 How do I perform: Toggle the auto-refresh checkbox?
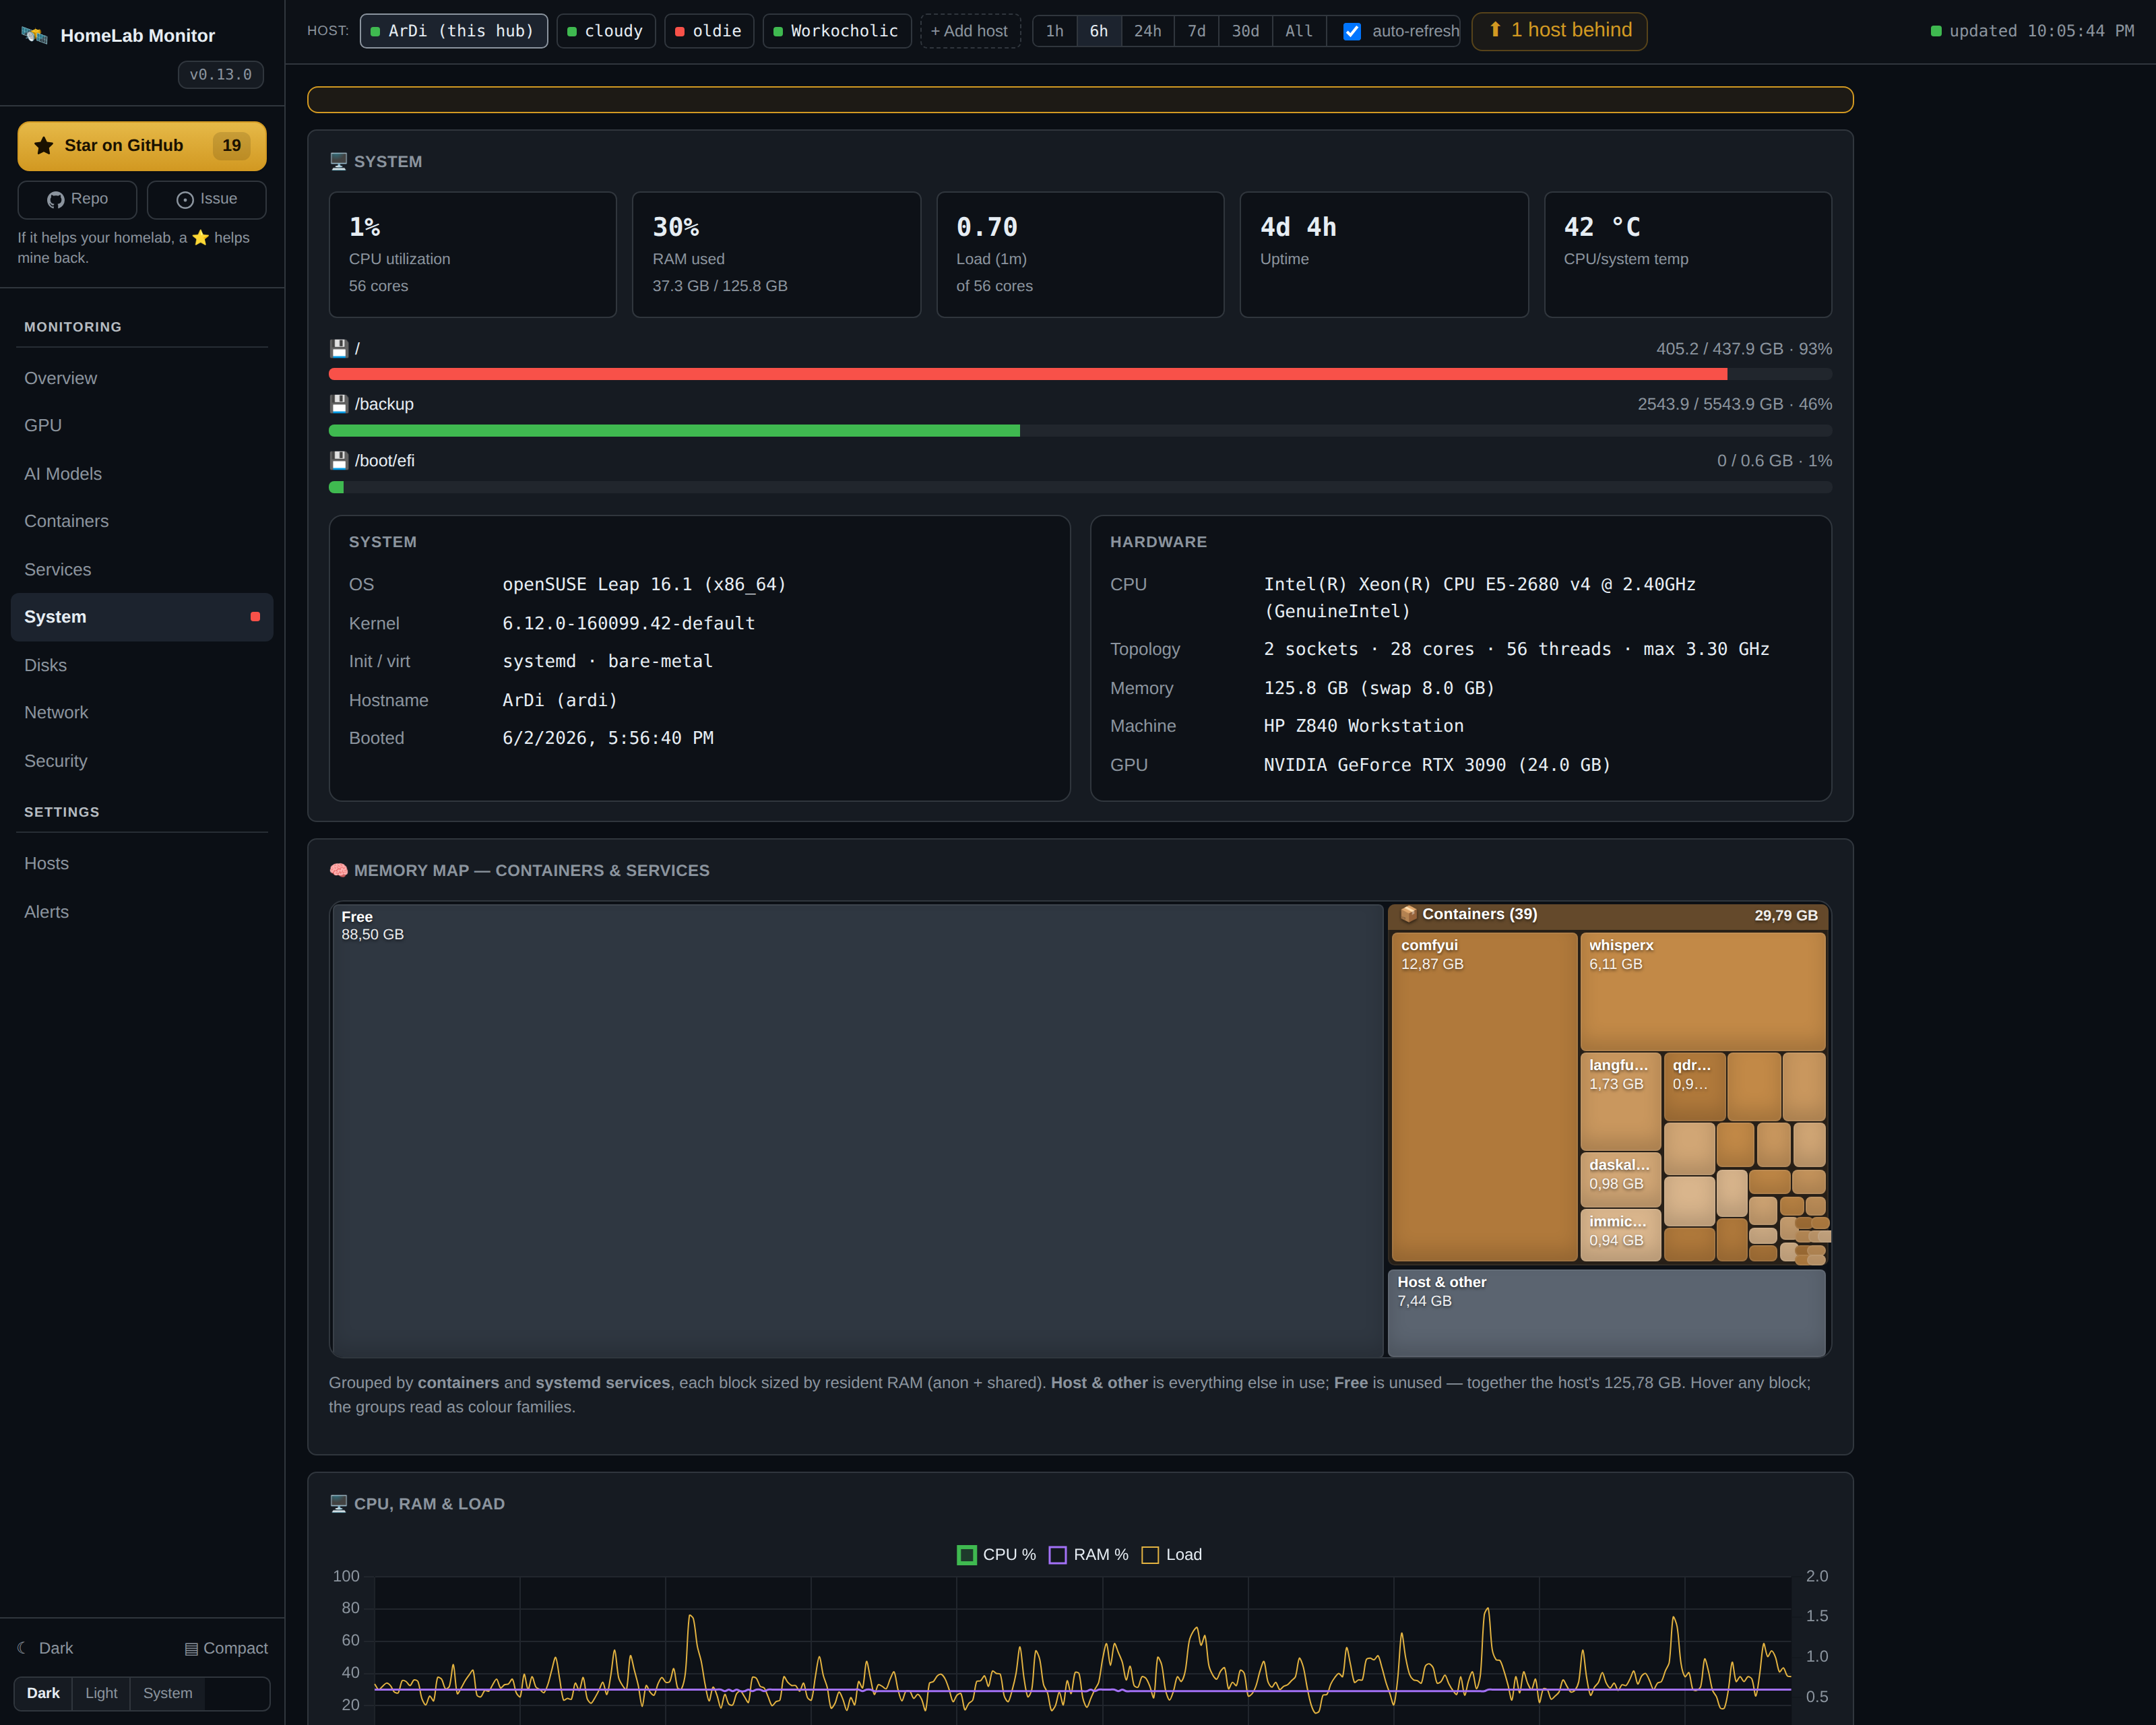point(1352,31)
